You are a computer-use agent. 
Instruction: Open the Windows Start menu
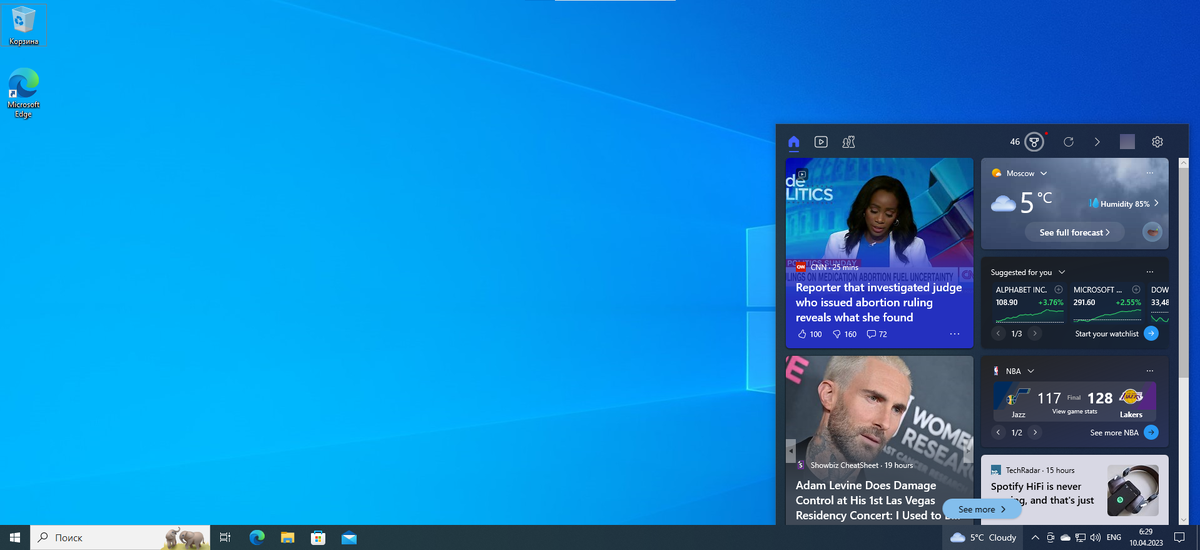(x=15, y=537)
